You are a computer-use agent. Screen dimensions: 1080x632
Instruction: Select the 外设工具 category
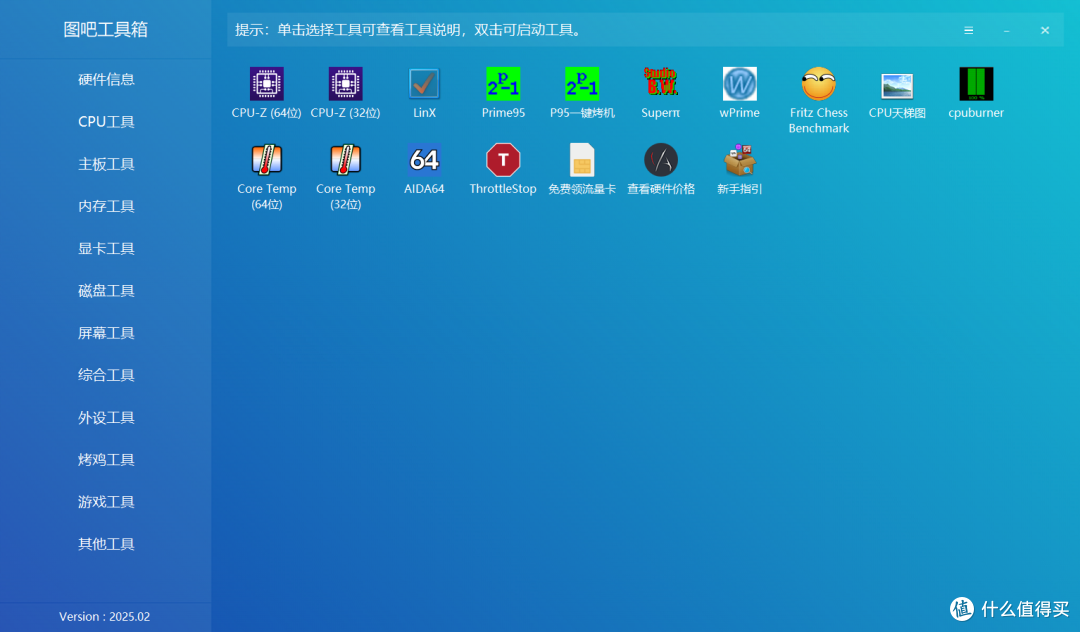point(106,418)
